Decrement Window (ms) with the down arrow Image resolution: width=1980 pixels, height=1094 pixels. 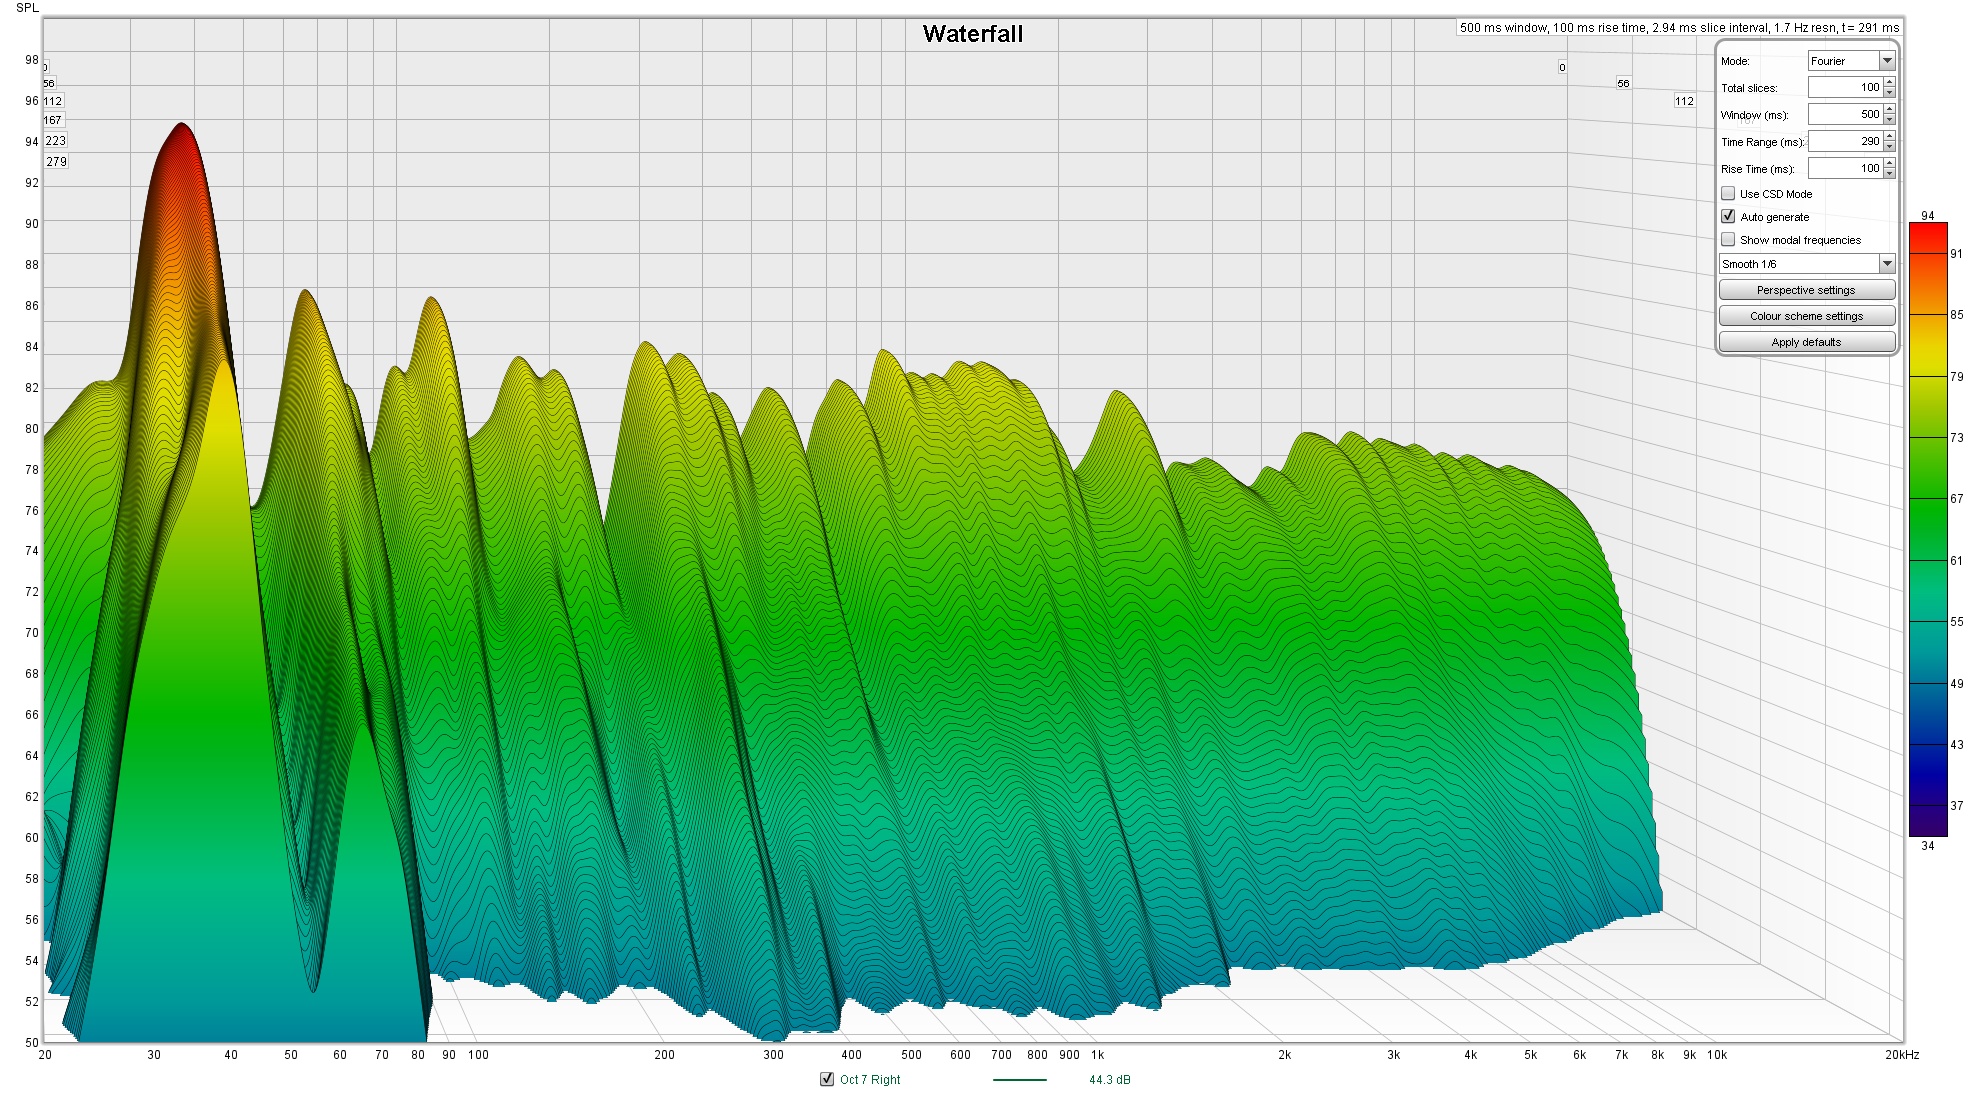1889,119
